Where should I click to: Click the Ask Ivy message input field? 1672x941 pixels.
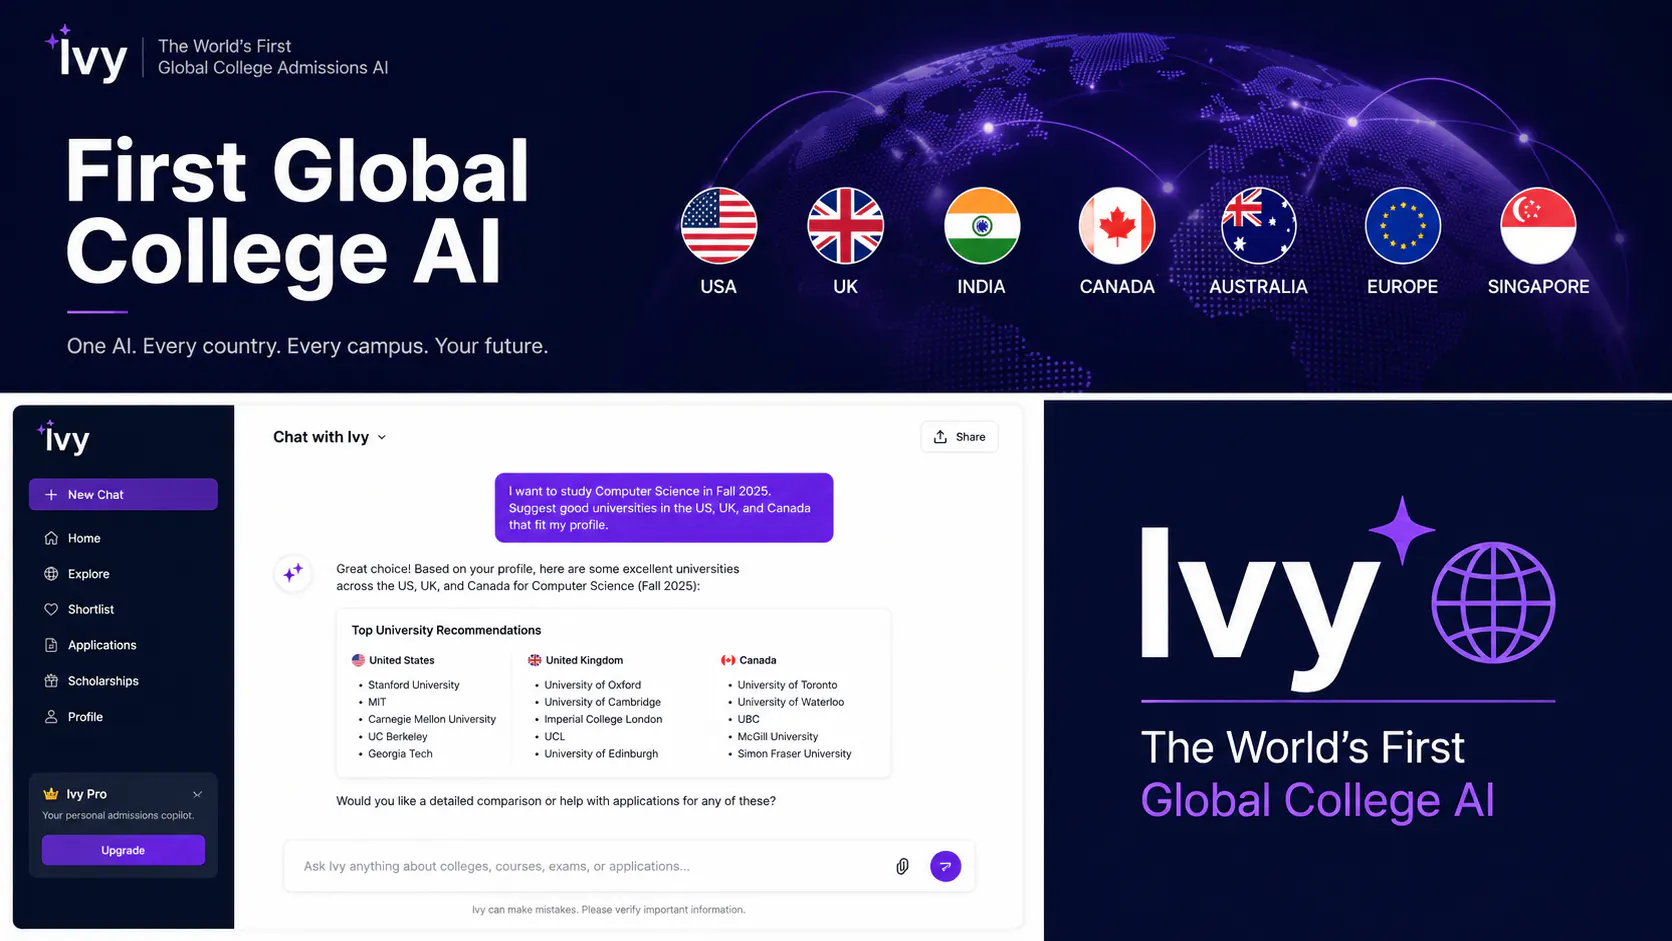pos(629,866)
